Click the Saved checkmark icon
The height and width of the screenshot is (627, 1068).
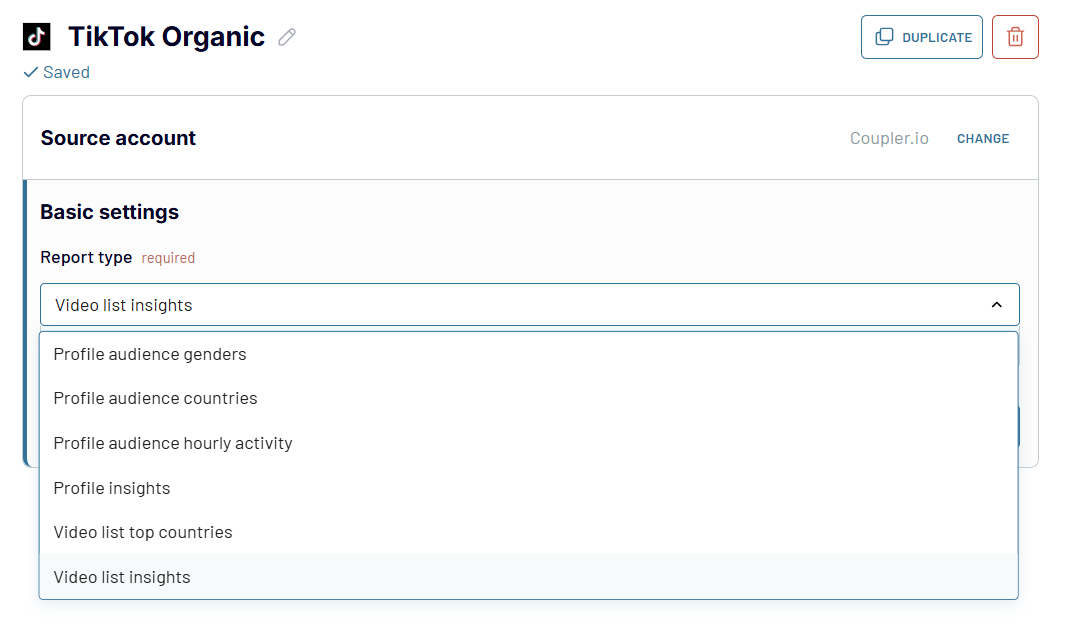(31, 72)
